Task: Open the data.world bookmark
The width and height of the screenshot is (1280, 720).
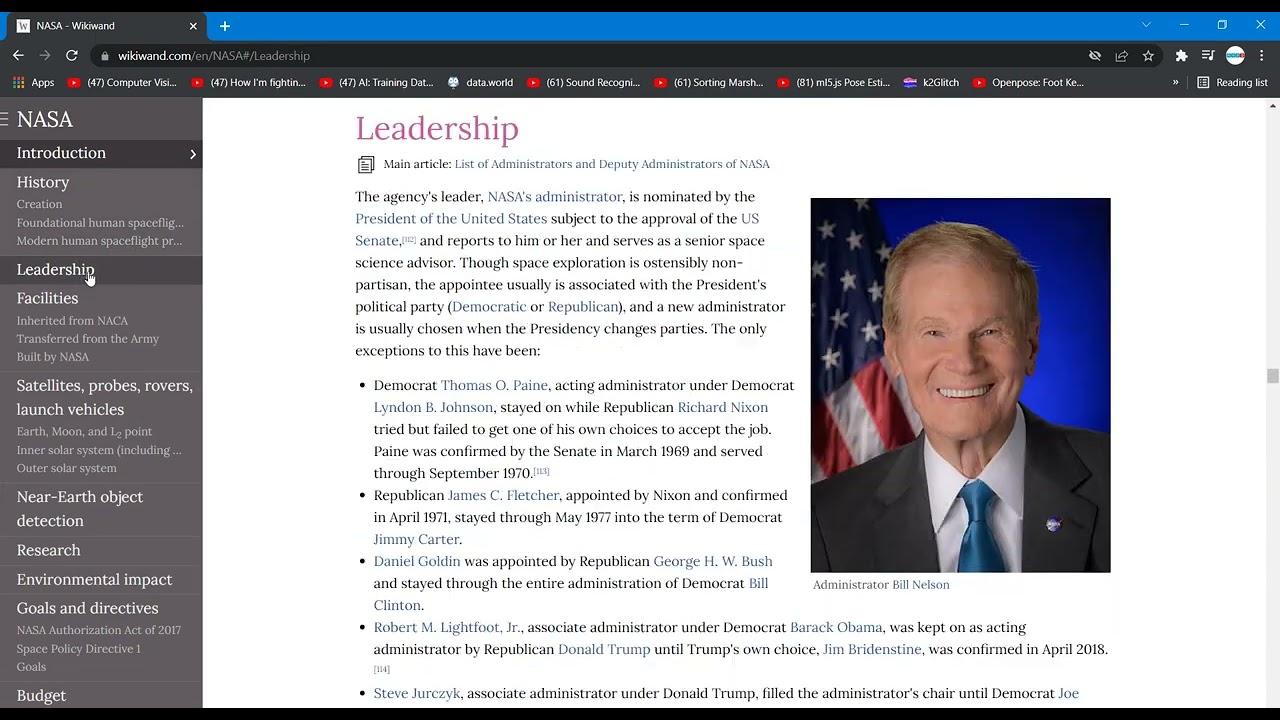Action: [480, 83]
